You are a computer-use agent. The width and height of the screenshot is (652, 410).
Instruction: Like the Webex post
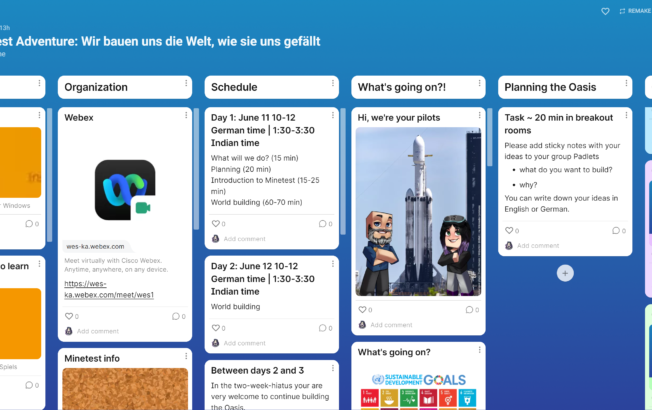coord(69,316)
